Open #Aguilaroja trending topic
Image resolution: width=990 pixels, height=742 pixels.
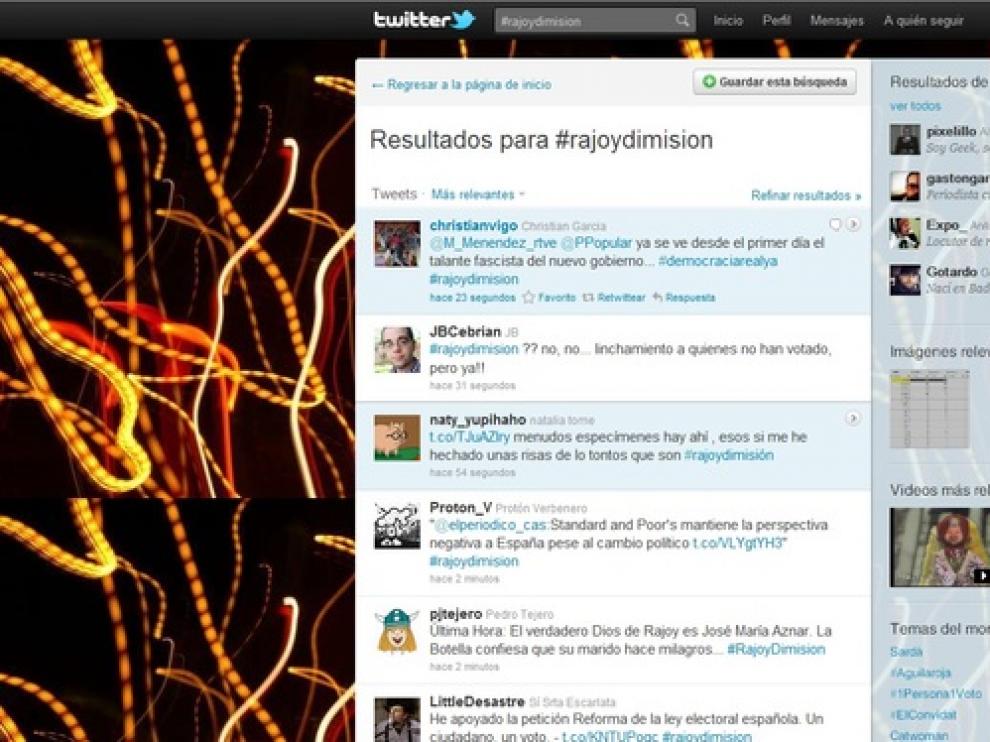(x=921, y=673)
